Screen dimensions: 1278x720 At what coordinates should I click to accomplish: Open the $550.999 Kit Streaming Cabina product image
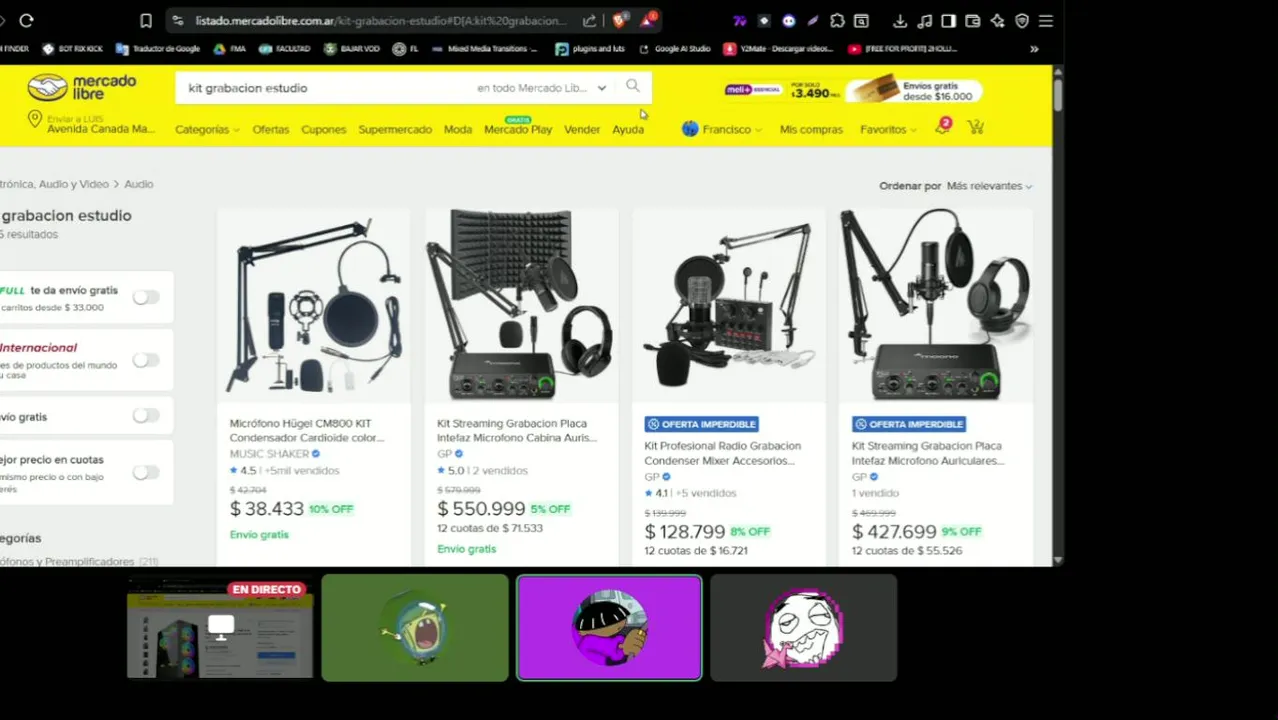521,305
